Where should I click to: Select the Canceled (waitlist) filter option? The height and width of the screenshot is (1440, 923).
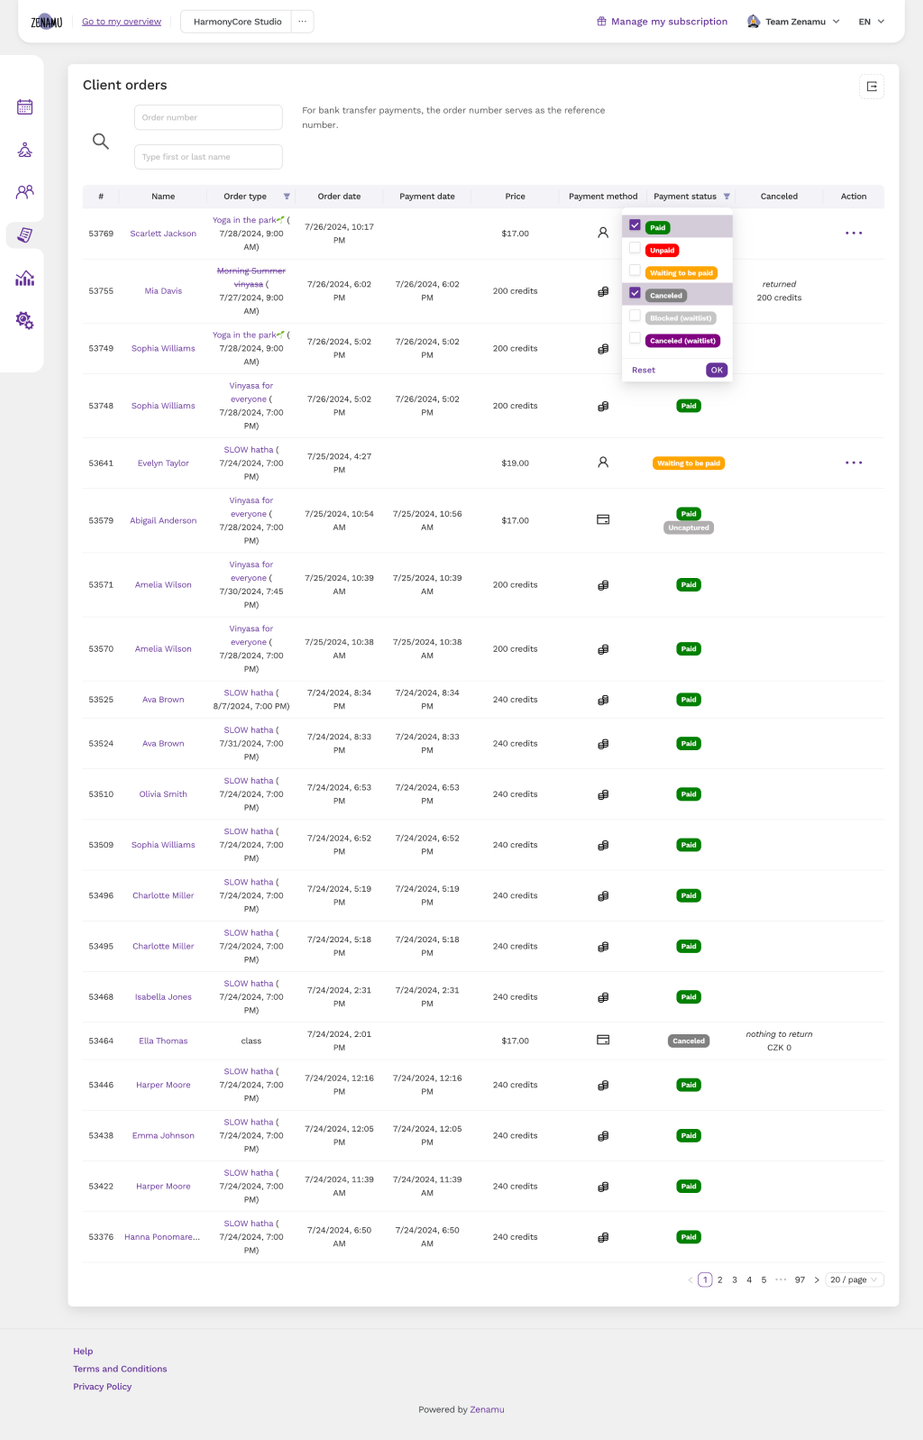(635, 339)
